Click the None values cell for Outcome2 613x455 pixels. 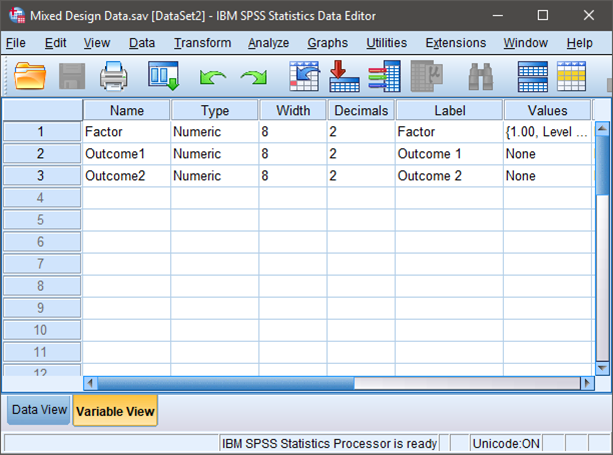[547, 176]
